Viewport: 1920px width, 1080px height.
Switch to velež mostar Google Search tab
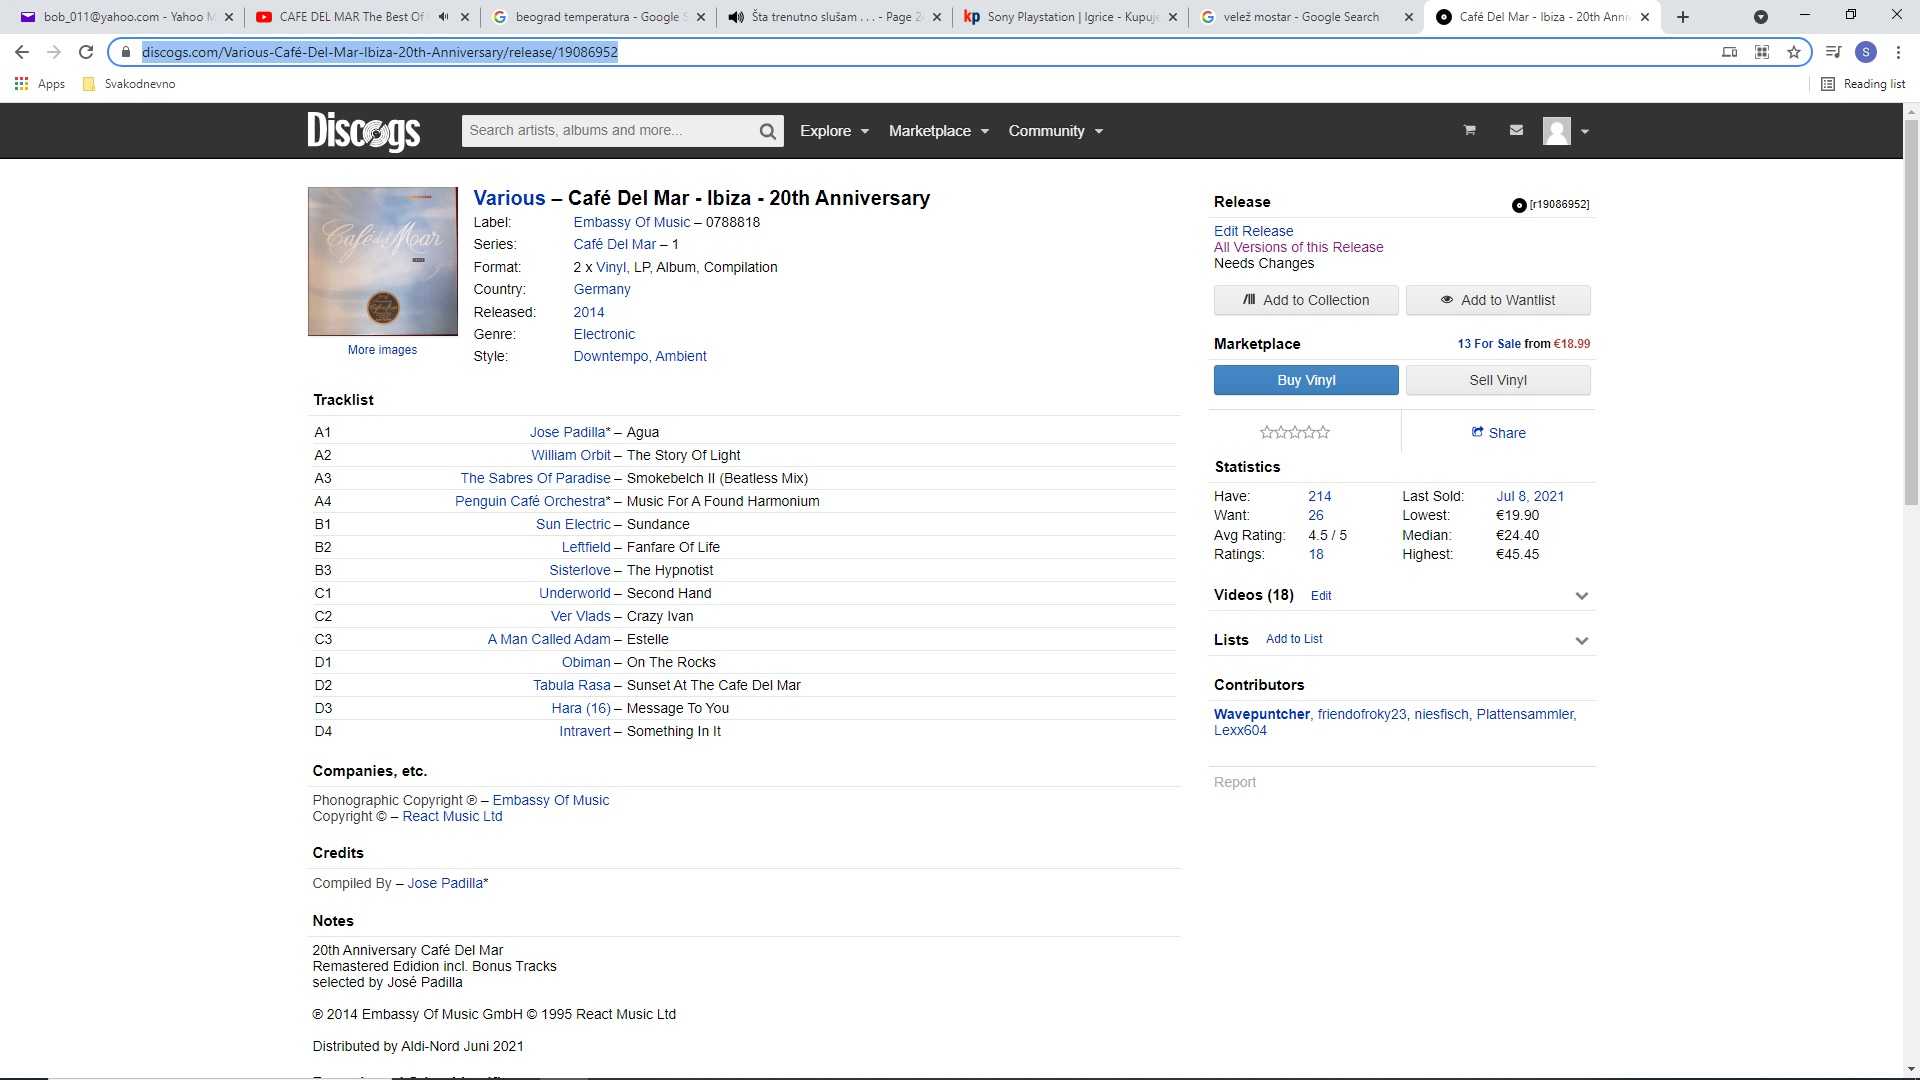click(1306, 17)
